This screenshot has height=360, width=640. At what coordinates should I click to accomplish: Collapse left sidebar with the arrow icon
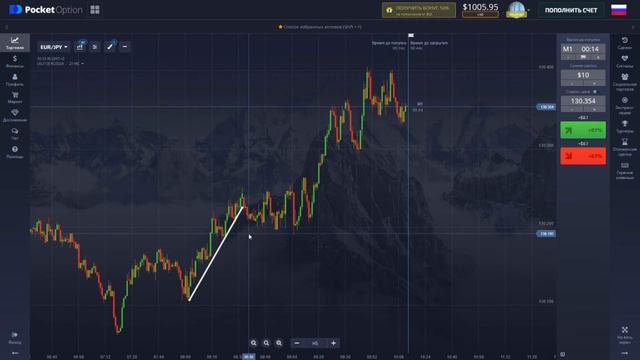coord(15,353)
